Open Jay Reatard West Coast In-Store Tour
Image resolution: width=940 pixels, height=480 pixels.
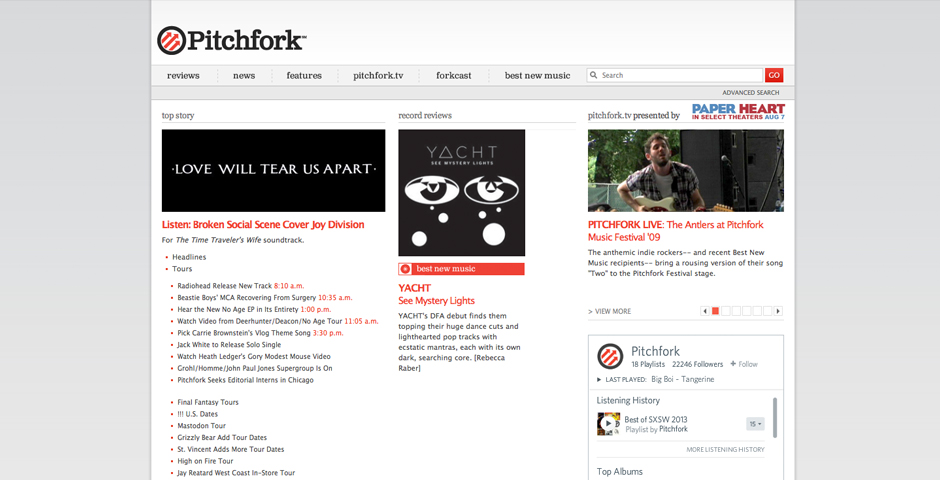pos(236,473)
